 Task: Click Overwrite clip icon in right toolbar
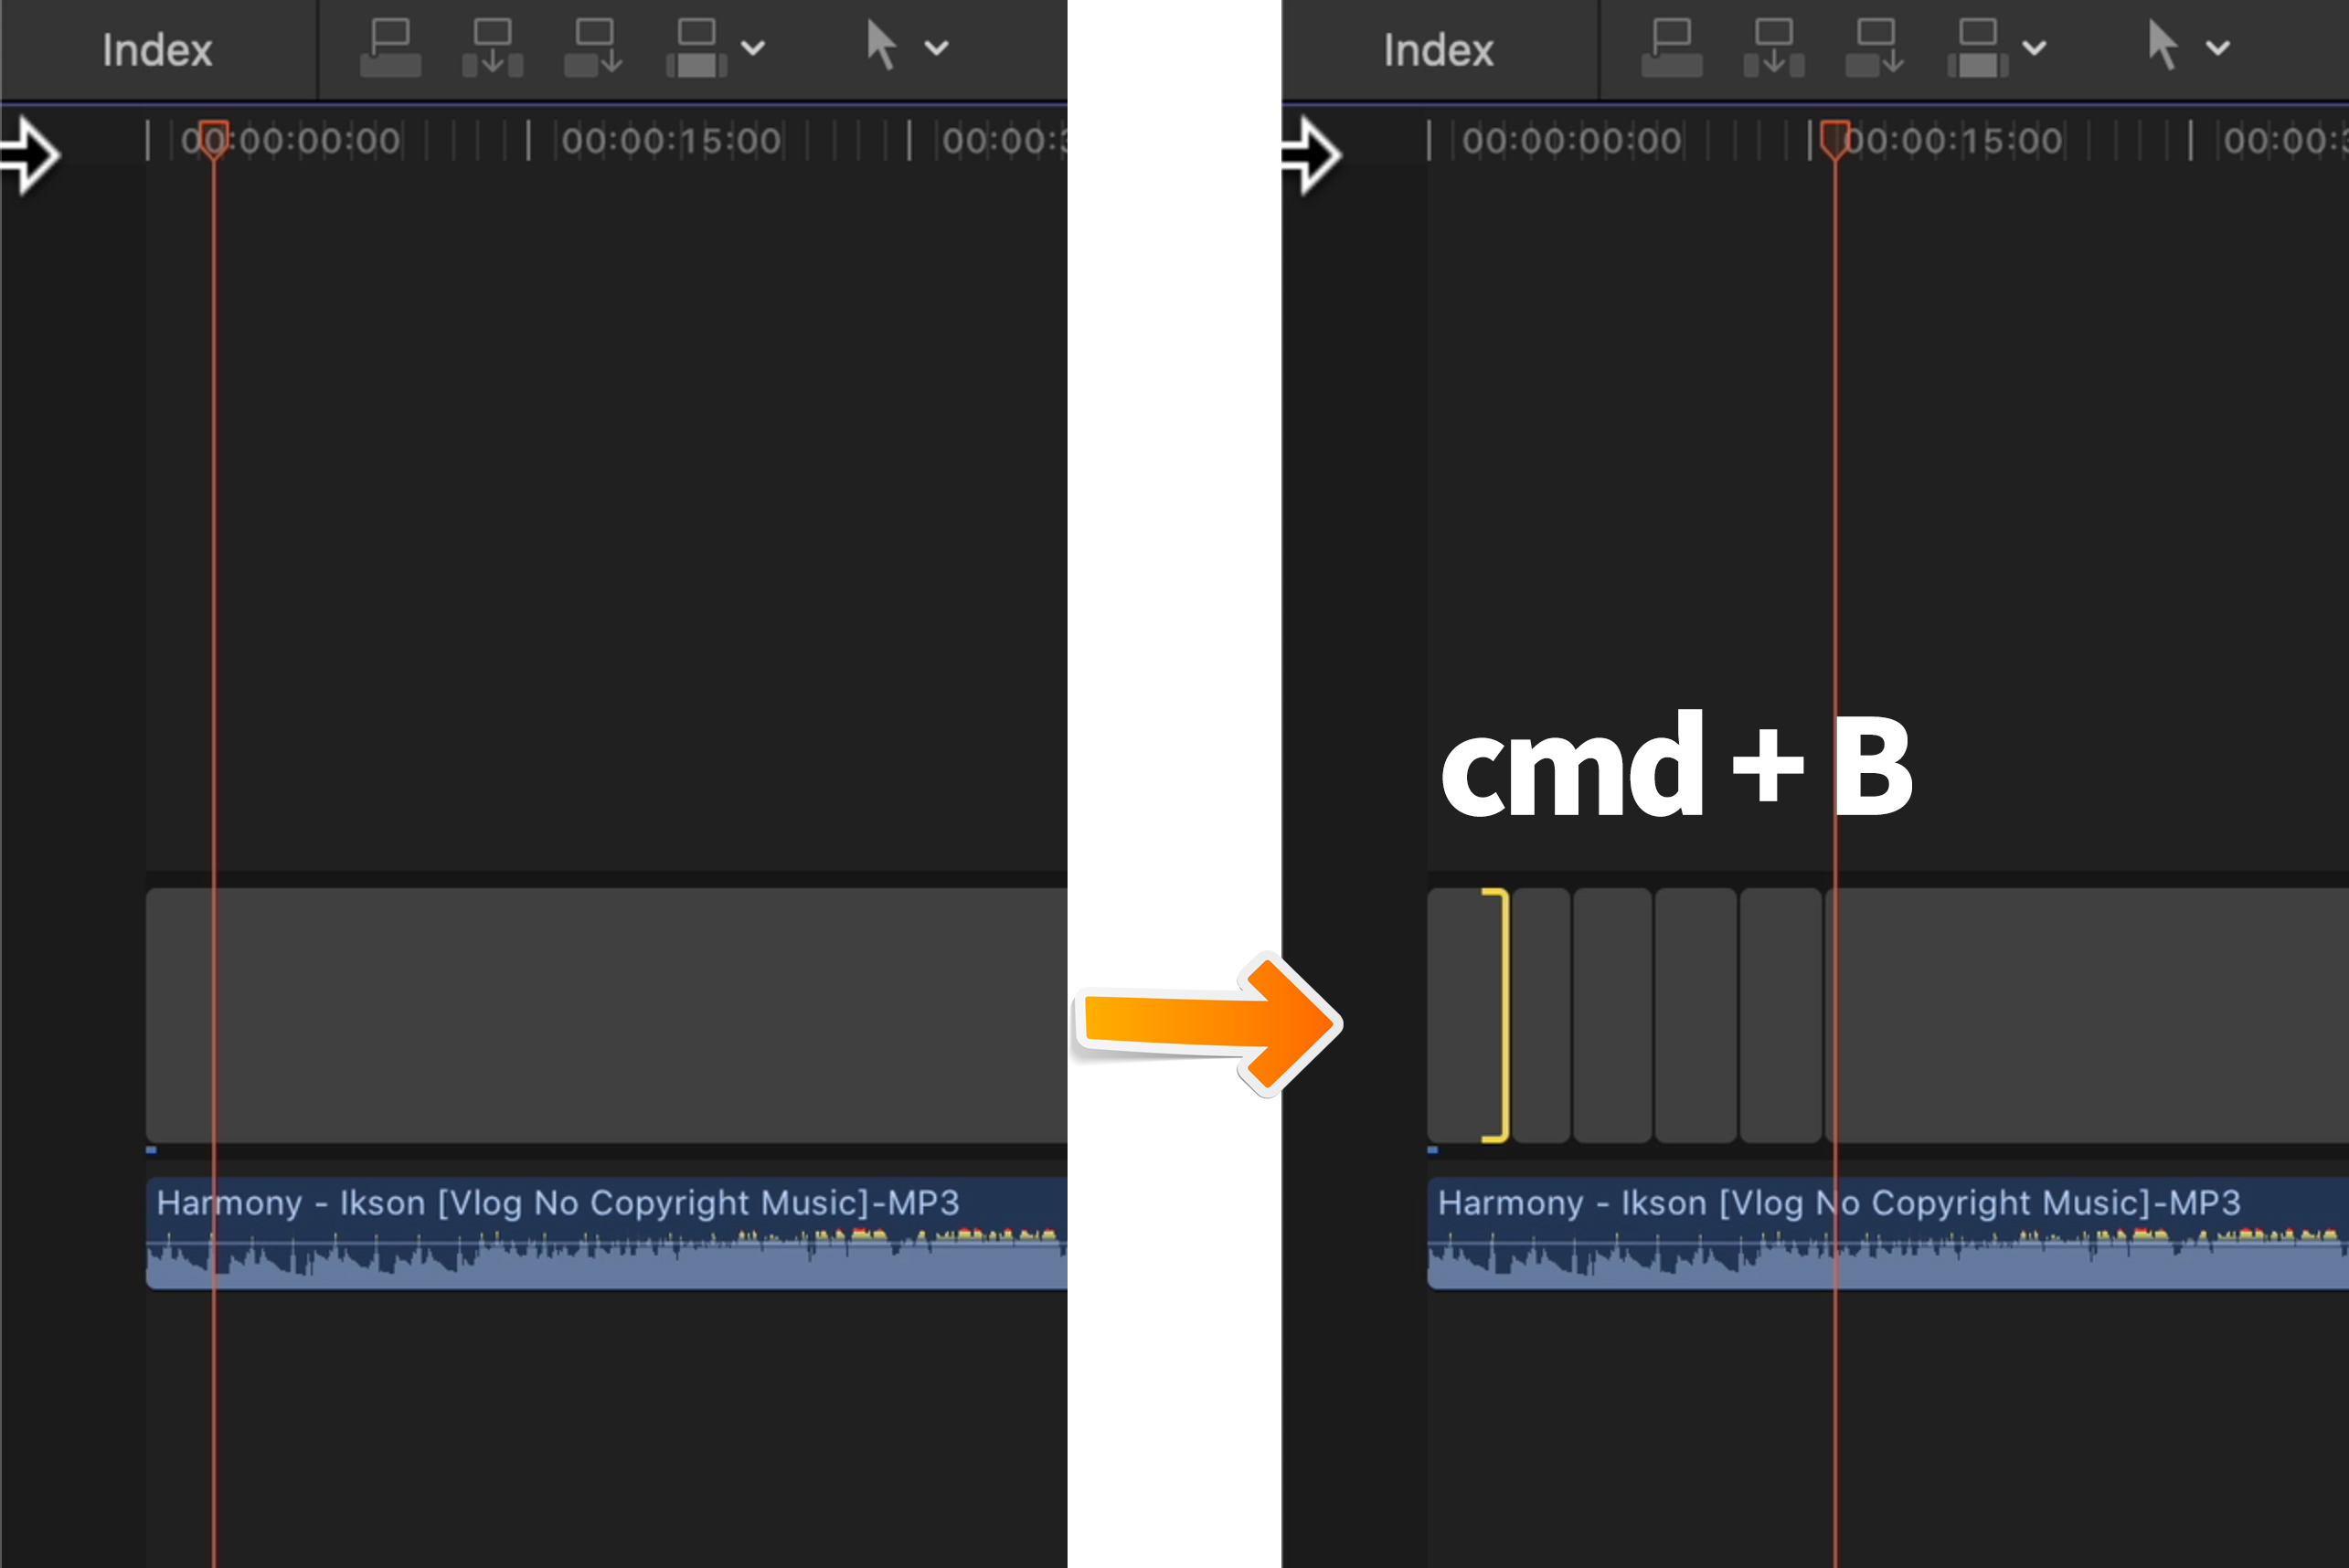1977,48
